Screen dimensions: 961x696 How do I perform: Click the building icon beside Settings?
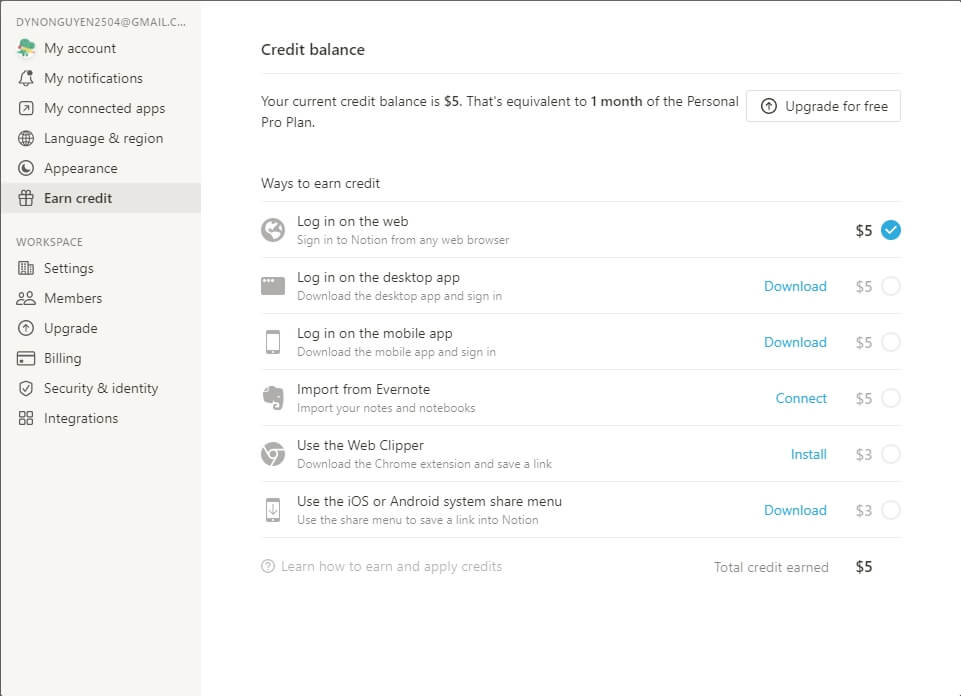[x=26, y=268]
